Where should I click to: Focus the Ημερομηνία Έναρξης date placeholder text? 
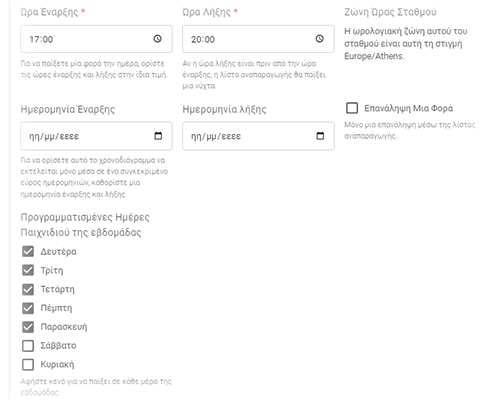point(54,136)
